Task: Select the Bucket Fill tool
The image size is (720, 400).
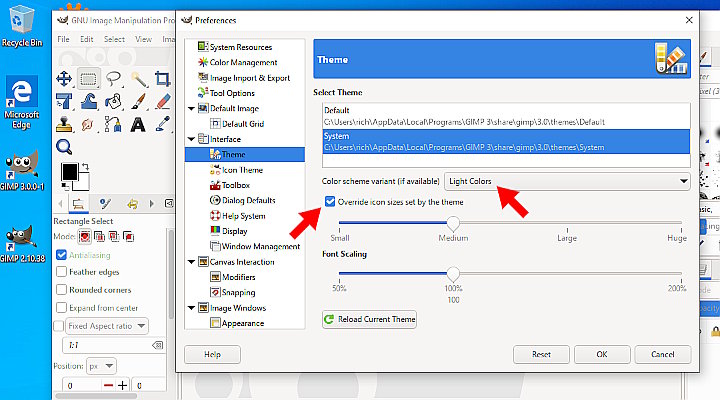Action: (113, 101)
